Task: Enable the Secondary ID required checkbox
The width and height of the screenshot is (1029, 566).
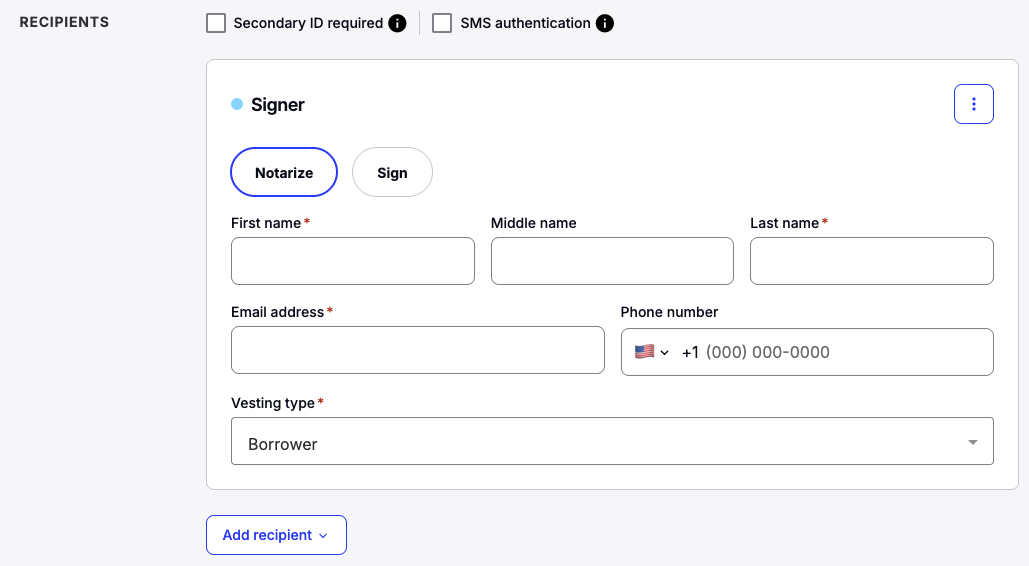Action: click(x=216, y=23)
